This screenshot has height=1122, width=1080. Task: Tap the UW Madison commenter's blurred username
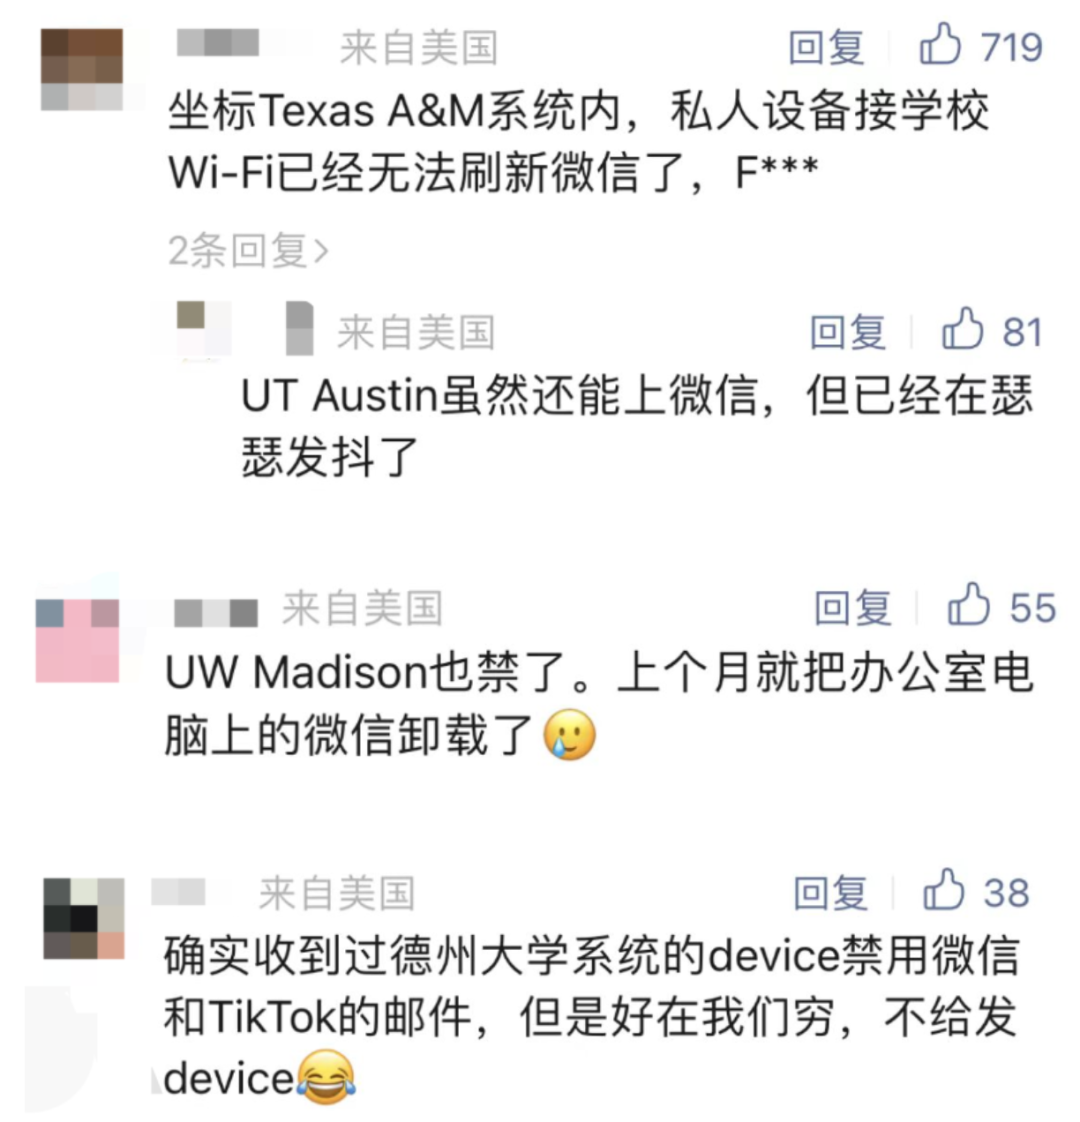click(216, 613)
